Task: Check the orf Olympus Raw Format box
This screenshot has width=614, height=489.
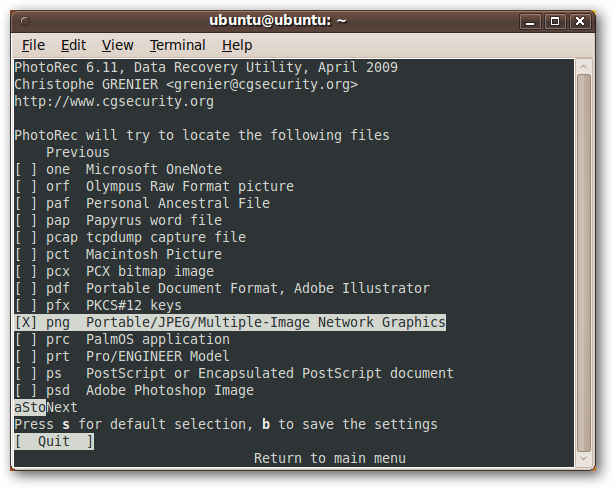Action: coord(27,186)
